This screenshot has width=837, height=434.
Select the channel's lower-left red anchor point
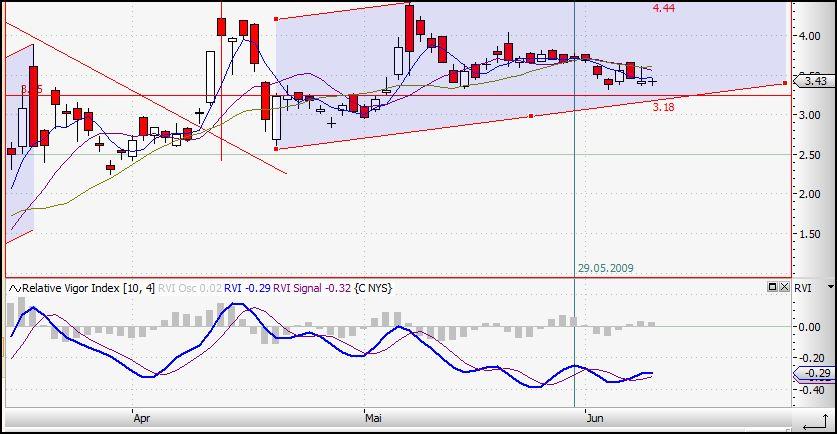pos(275,149)
